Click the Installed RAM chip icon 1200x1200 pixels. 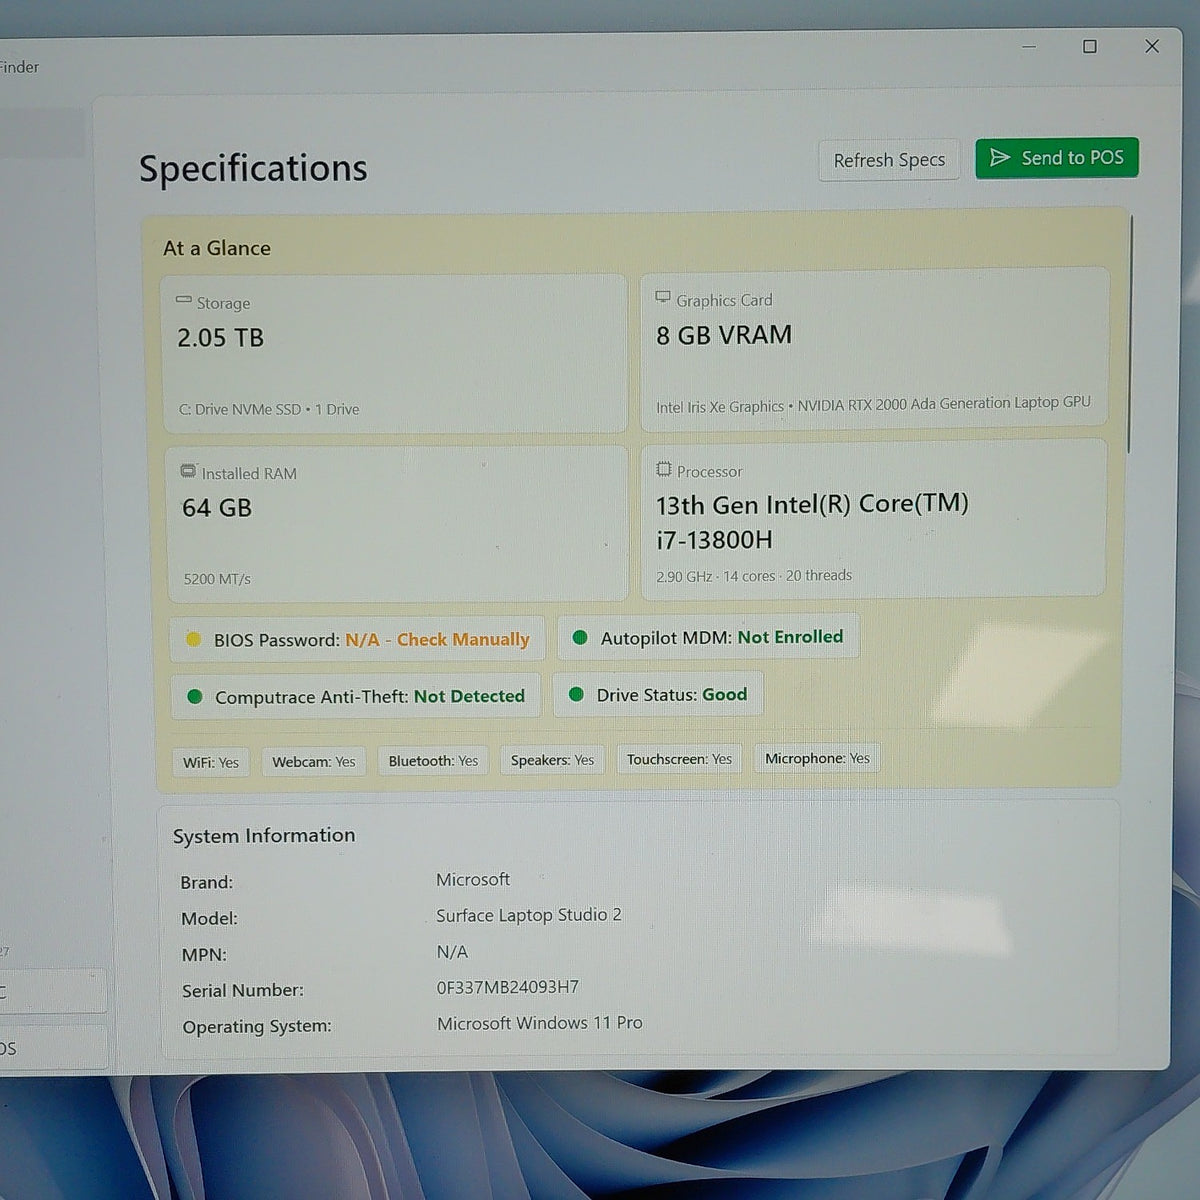(x=188, y=471)
